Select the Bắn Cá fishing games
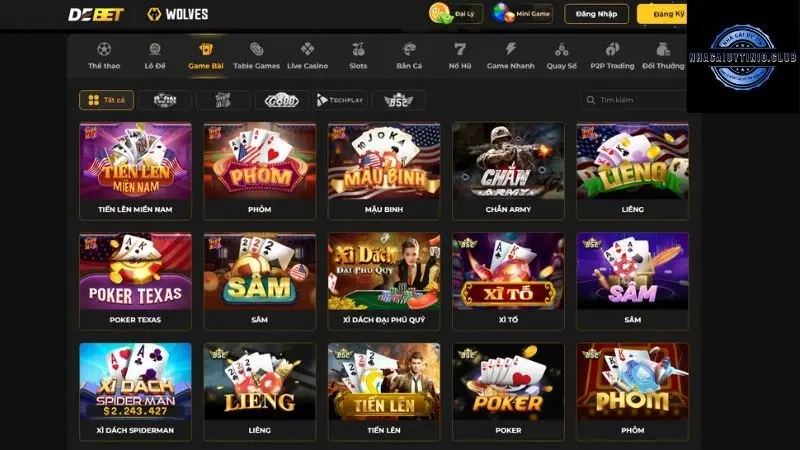This screenshot has height=450, width=800. (x=409, y=56)
